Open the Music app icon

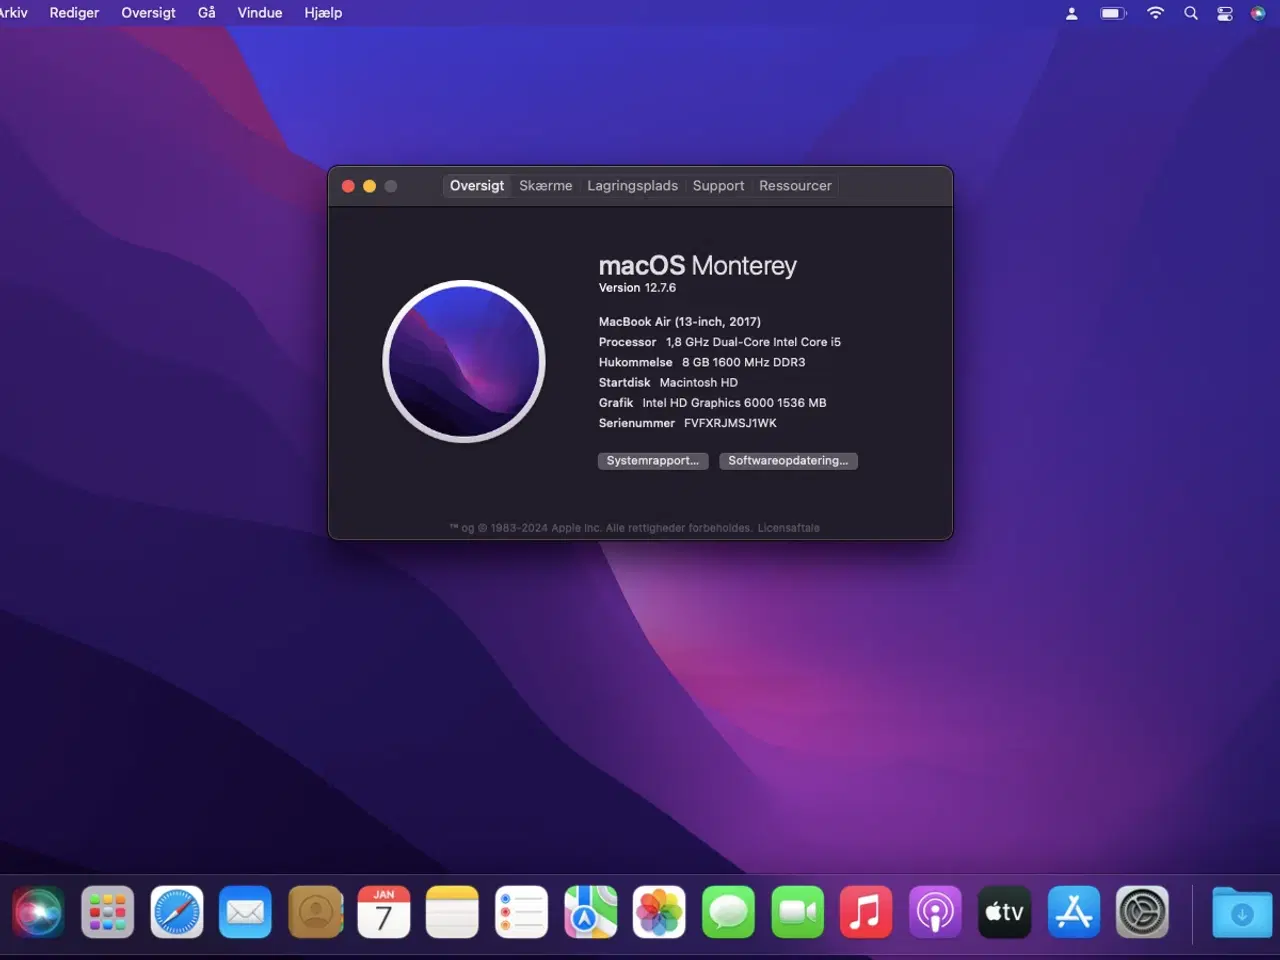[866, 912]
